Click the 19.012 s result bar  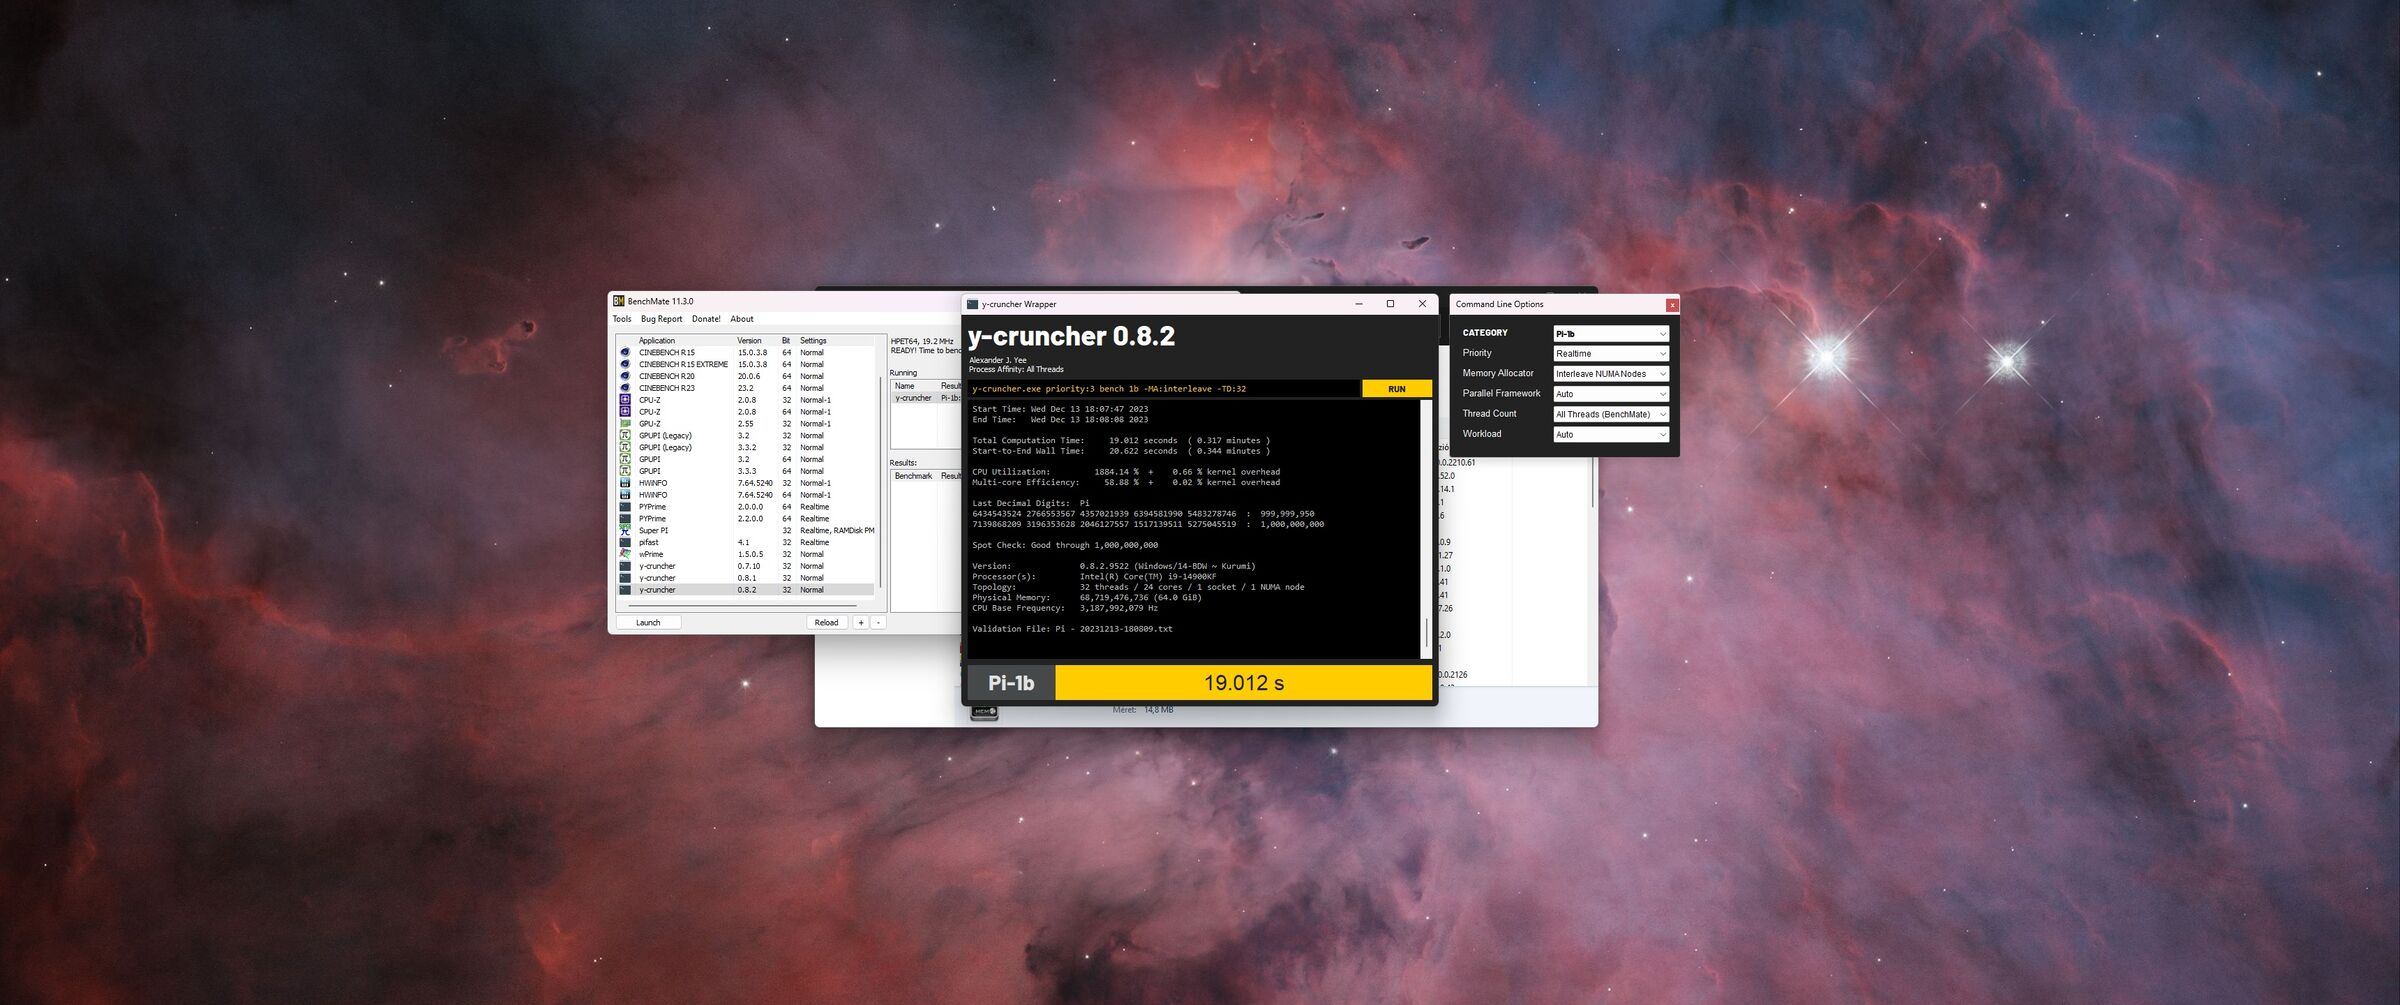pyautogui.click(x=1244, y=683)
